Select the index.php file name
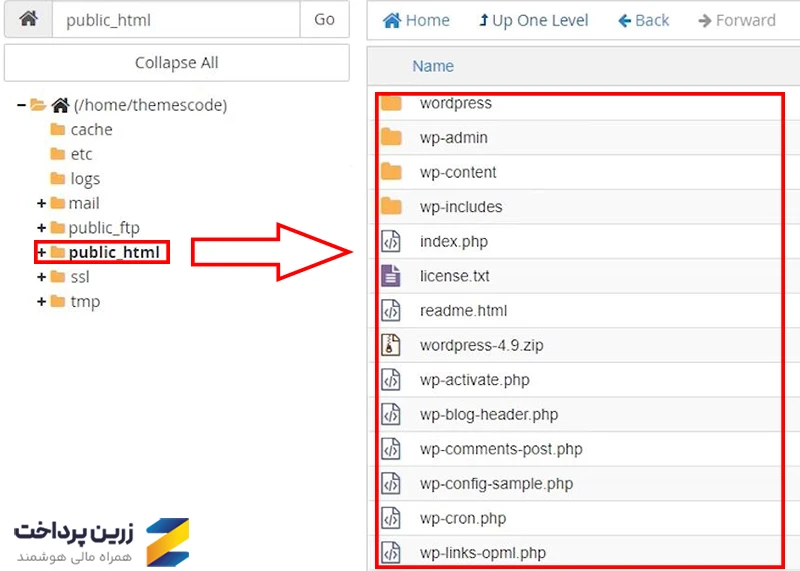The height and width of the screenshot is (571, 800). (x=454, y=242)
